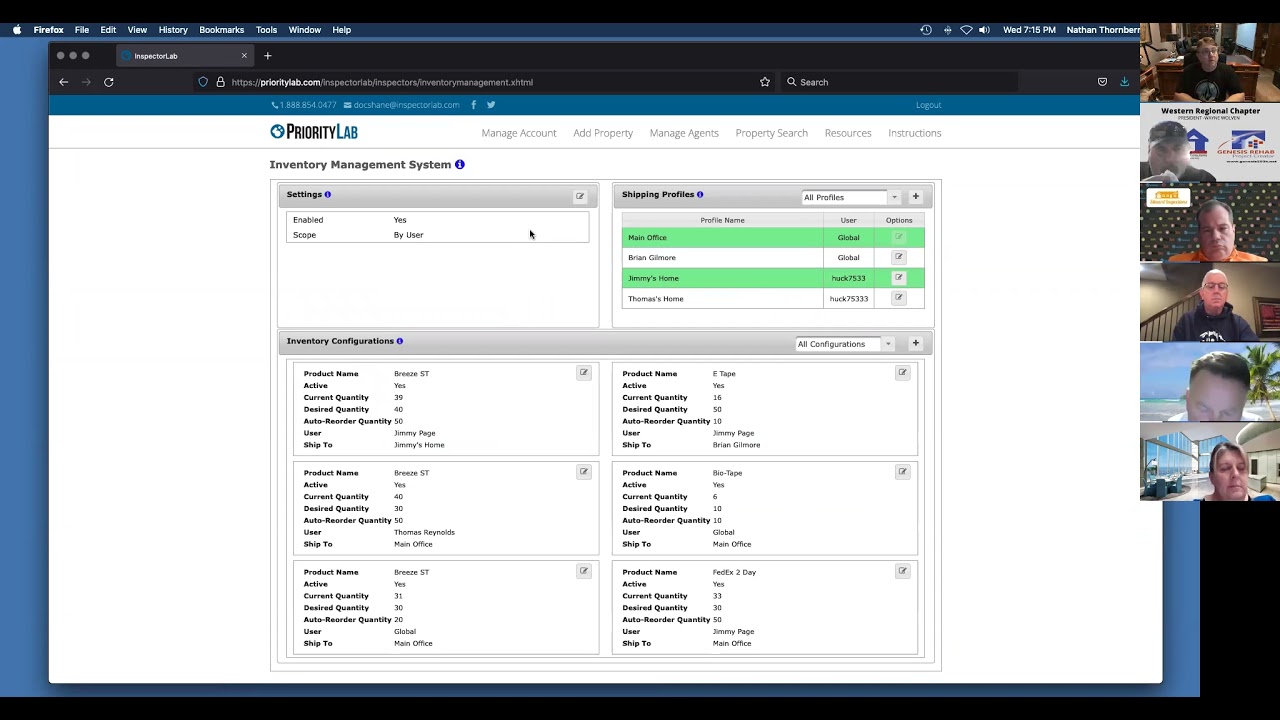Click info icon next to Inventory Management System
Viewport: 1280px width, 720px height.
(x=460, y=164)
